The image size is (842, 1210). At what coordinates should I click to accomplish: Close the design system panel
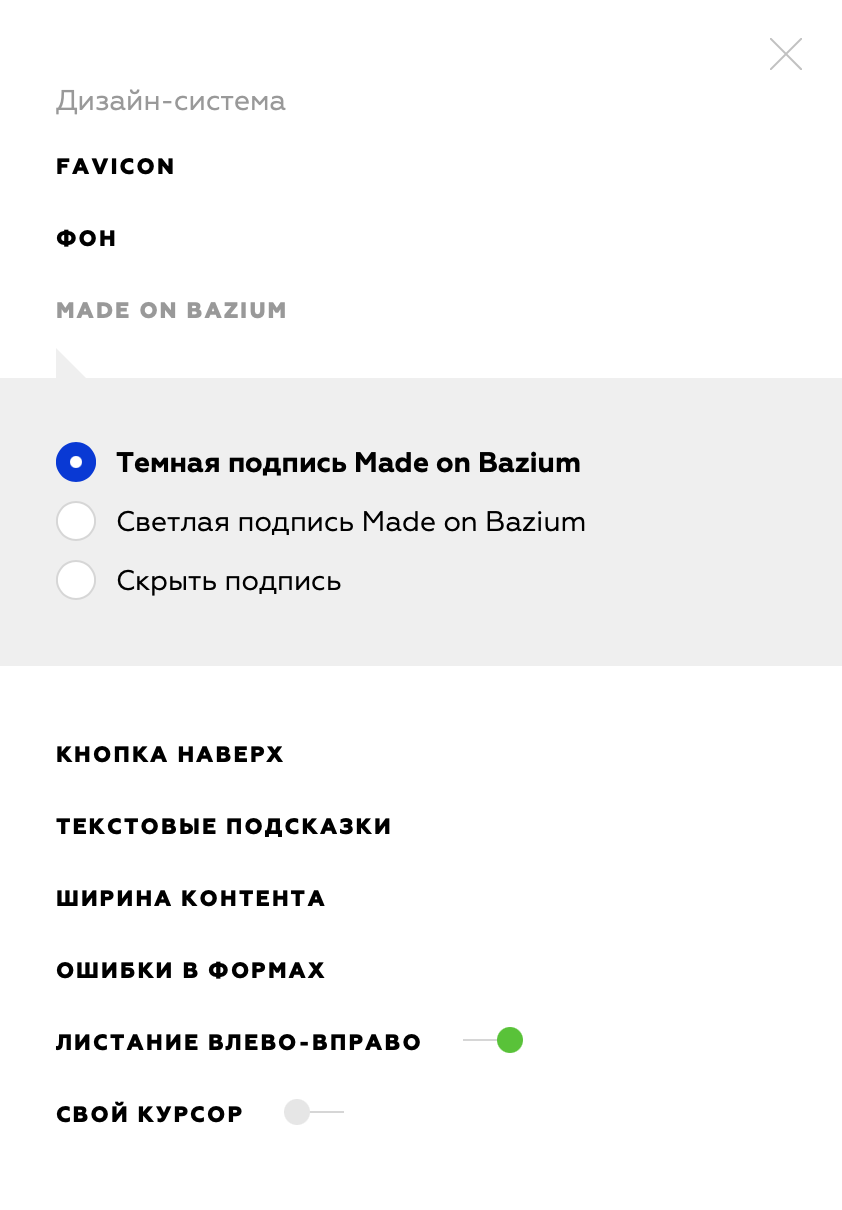[x=786, y=54]
